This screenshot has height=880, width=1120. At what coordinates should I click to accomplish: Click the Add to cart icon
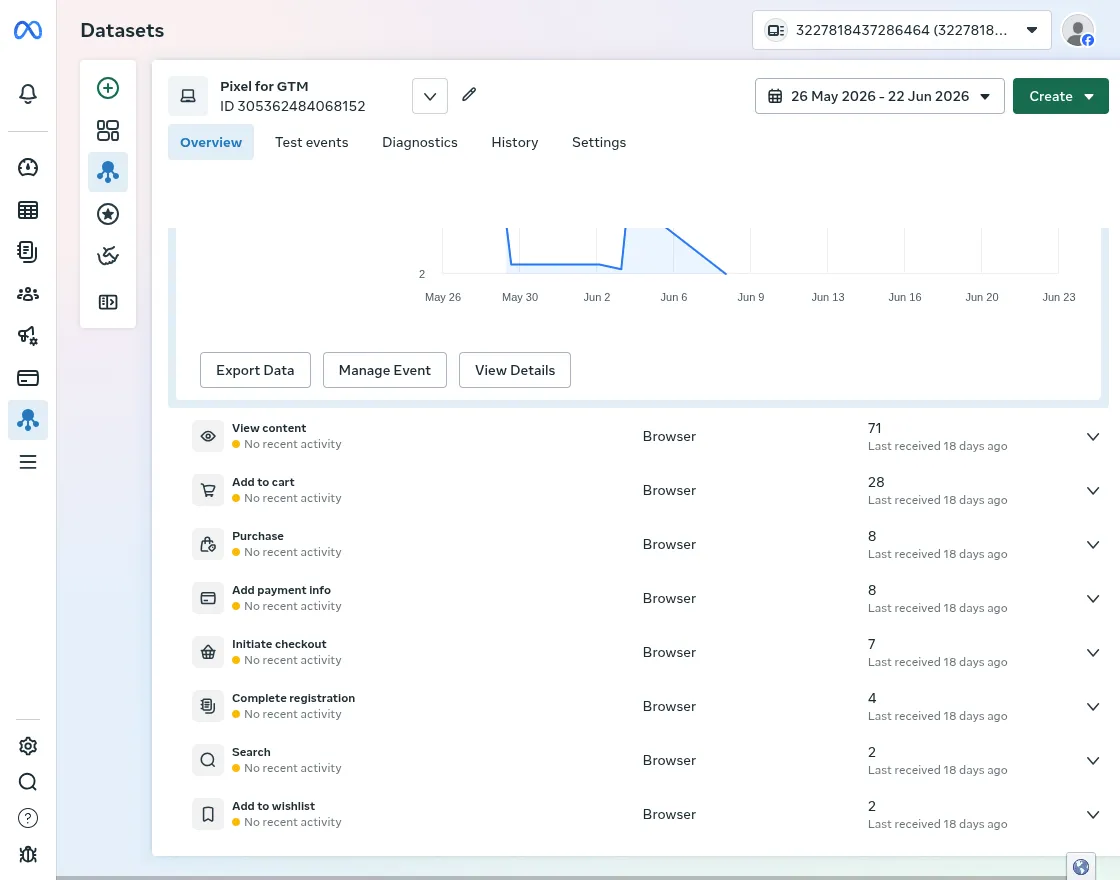coord(208,490)
